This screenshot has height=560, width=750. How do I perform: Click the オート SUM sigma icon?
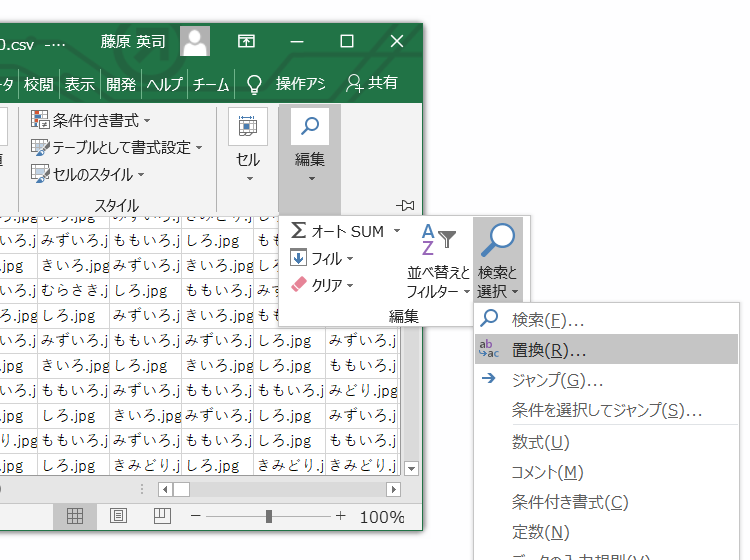(x=298, y=231)
